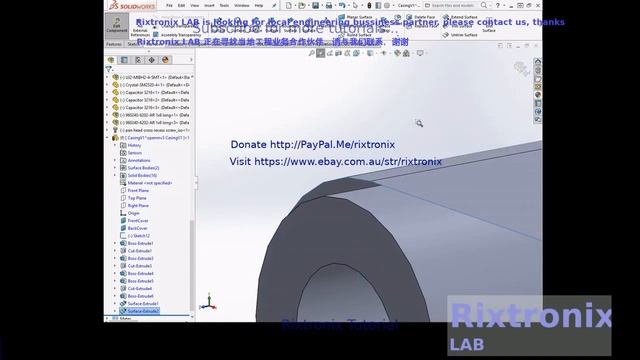Click in the search files field
This screenshot has width=640, height=360.
pyautogui.click(x=452, y=6)
